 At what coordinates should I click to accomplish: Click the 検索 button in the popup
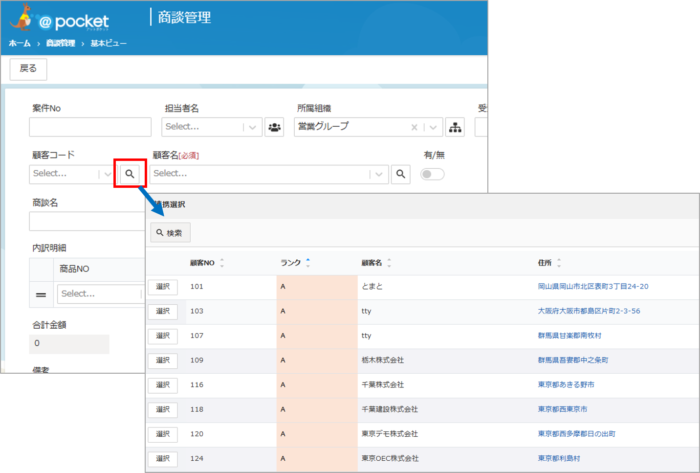pyautogui.click(x=169, y=233)
